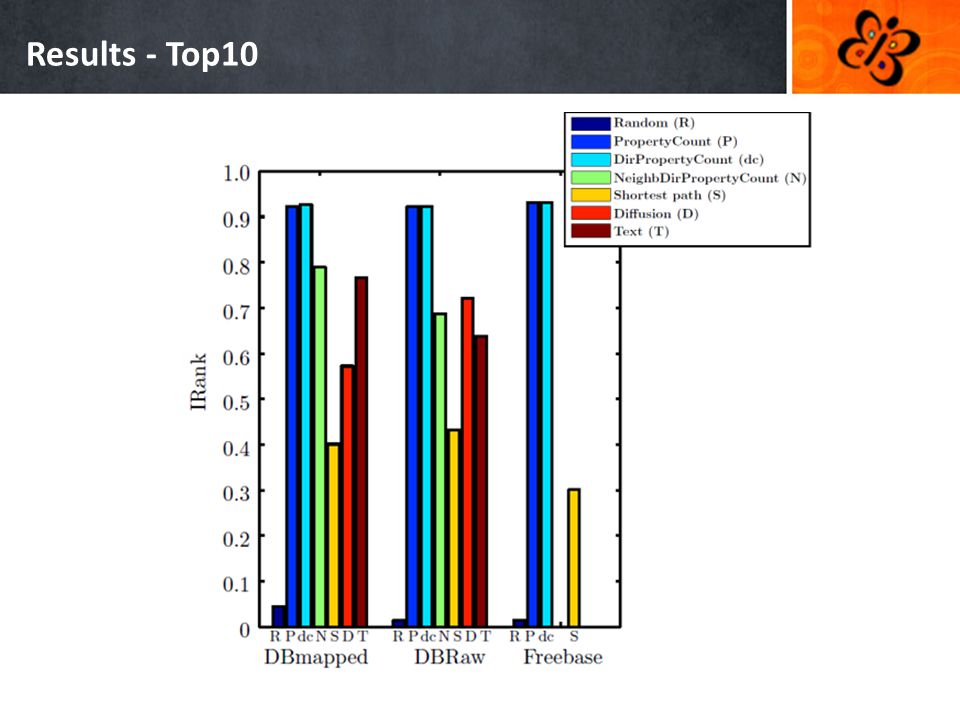Click the 'DBmapped' group label
The height and width of the screenshot is (720, 960).
(316, 658)
